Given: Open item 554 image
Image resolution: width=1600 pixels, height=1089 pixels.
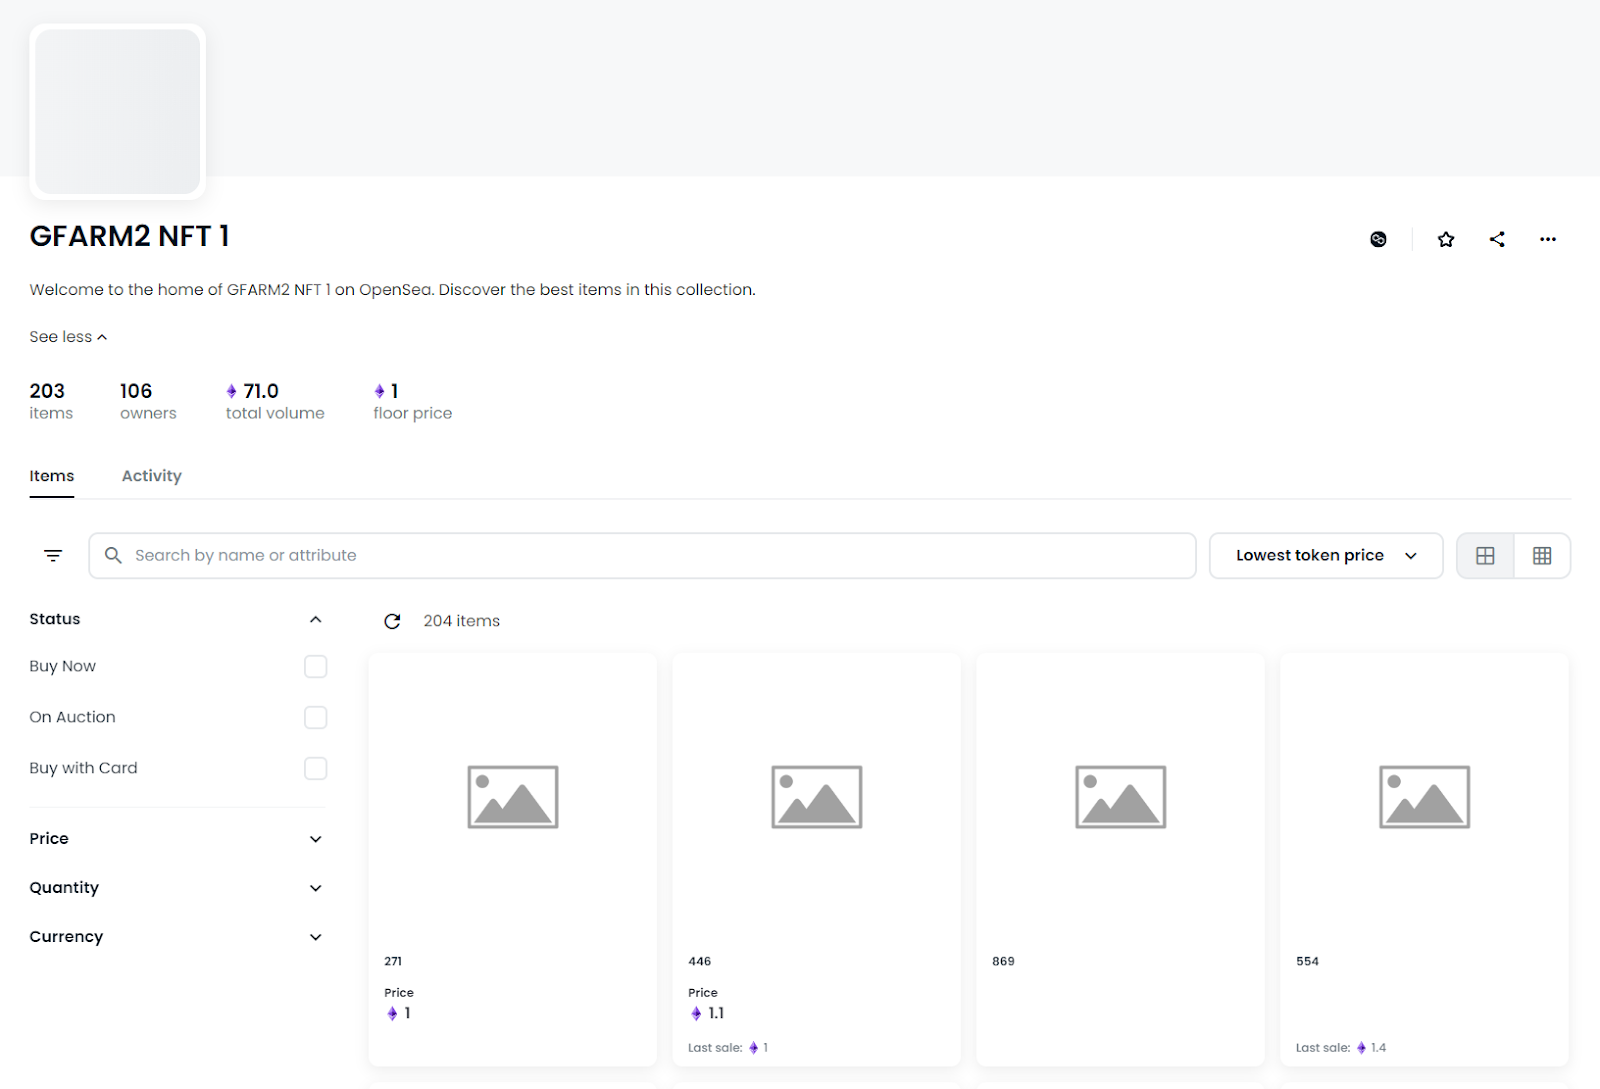Looking at the screenshot, I should pyautogui.click(x=1425, y=797).
